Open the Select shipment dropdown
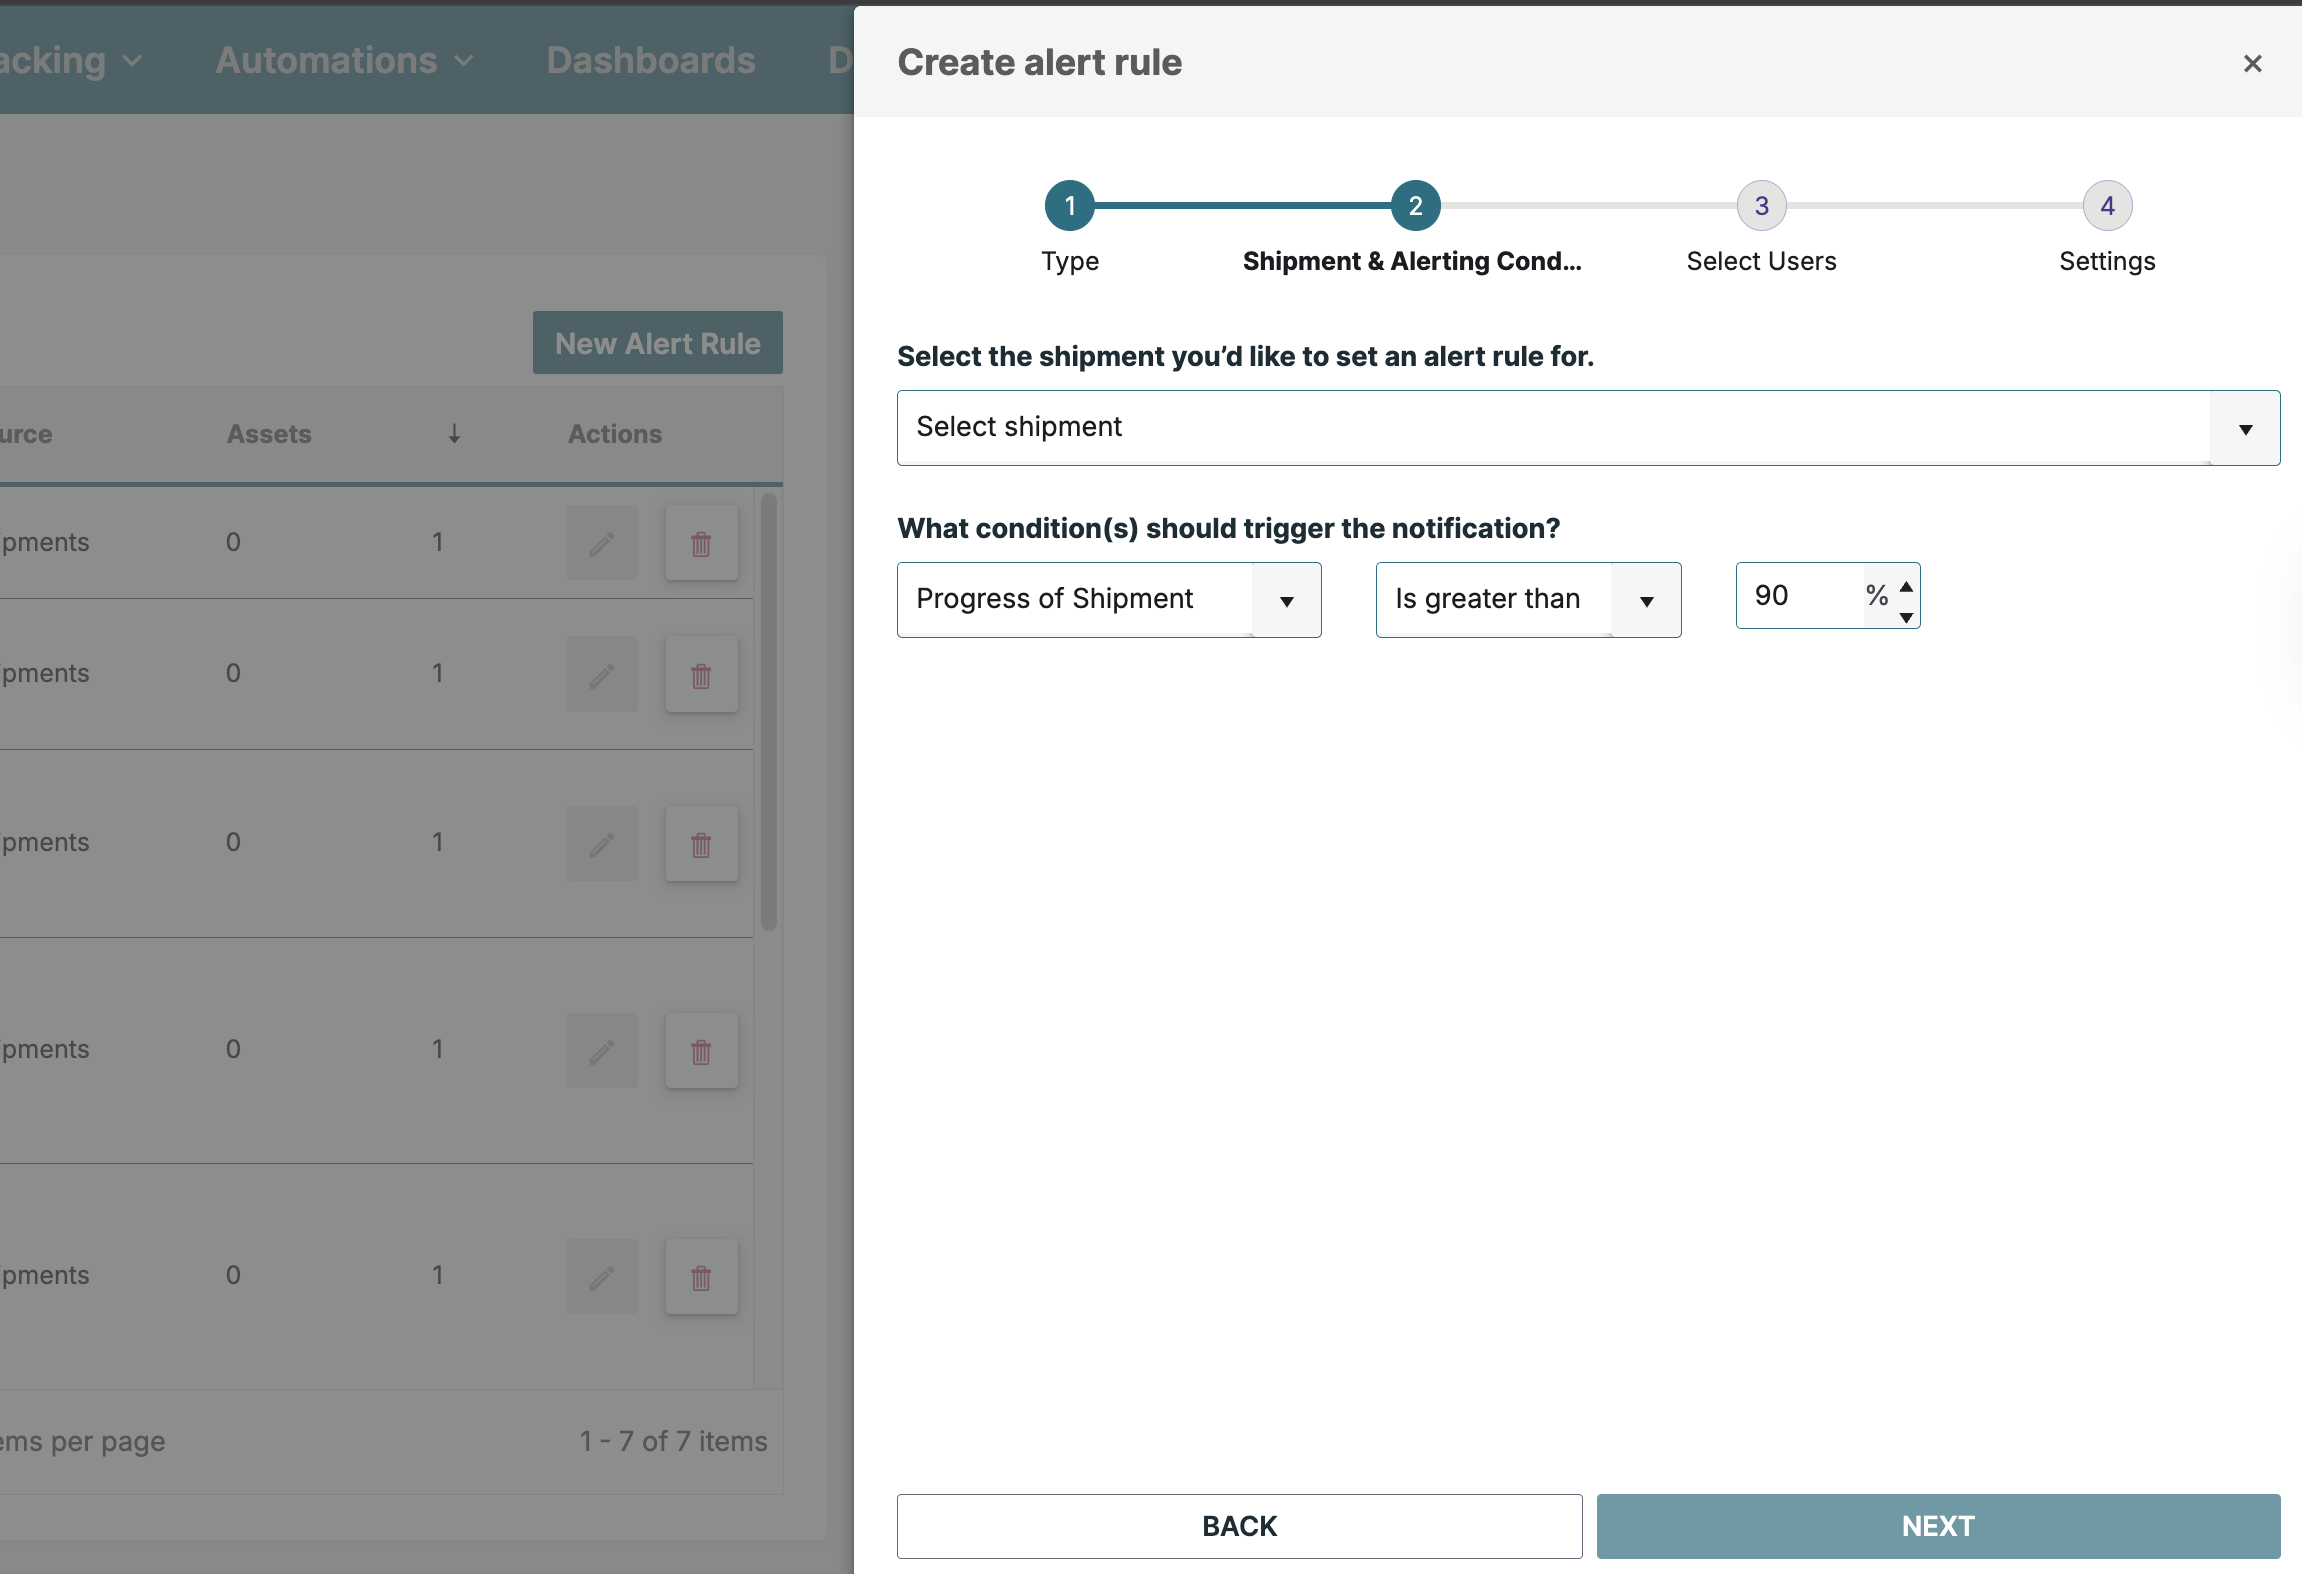The height and width of the screenshot is (1574, 2302). click(1588, 428)
